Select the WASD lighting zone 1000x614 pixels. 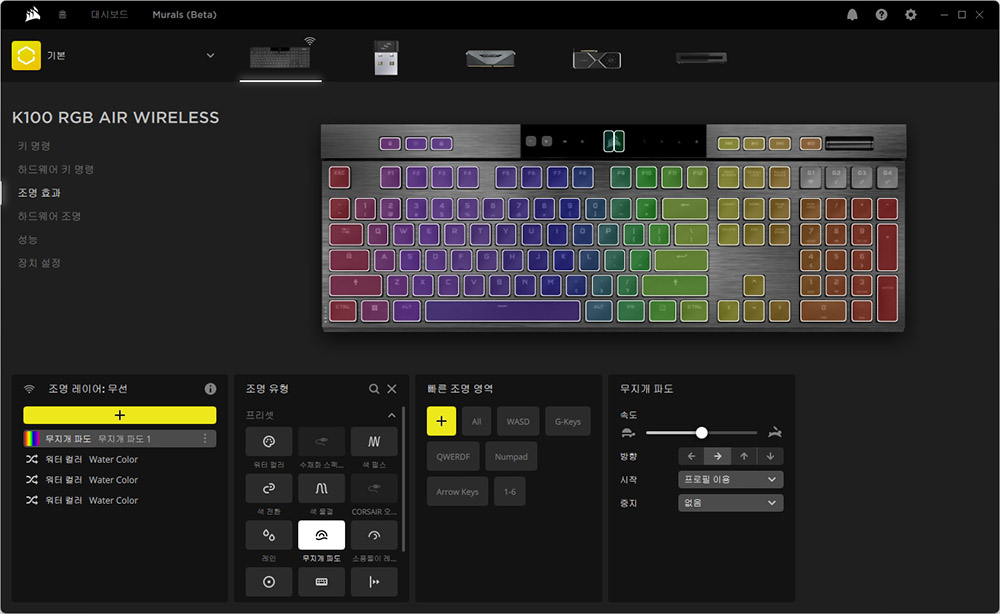518,421
